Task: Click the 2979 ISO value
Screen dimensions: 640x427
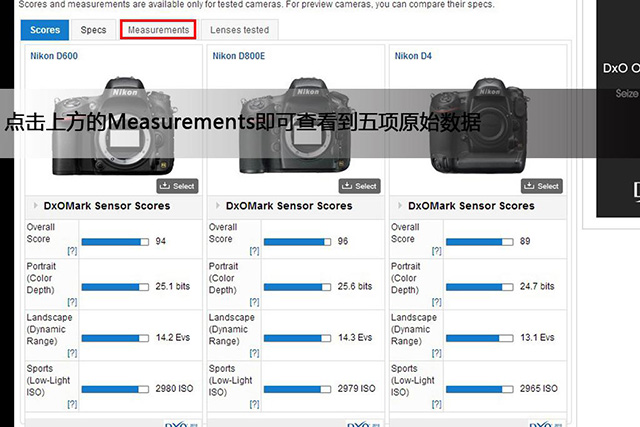Action: tap(356, 388)
